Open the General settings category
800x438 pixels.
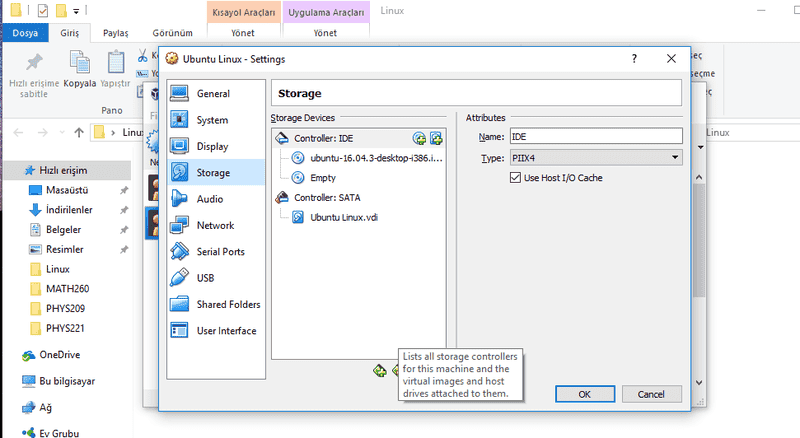point(213,94)
